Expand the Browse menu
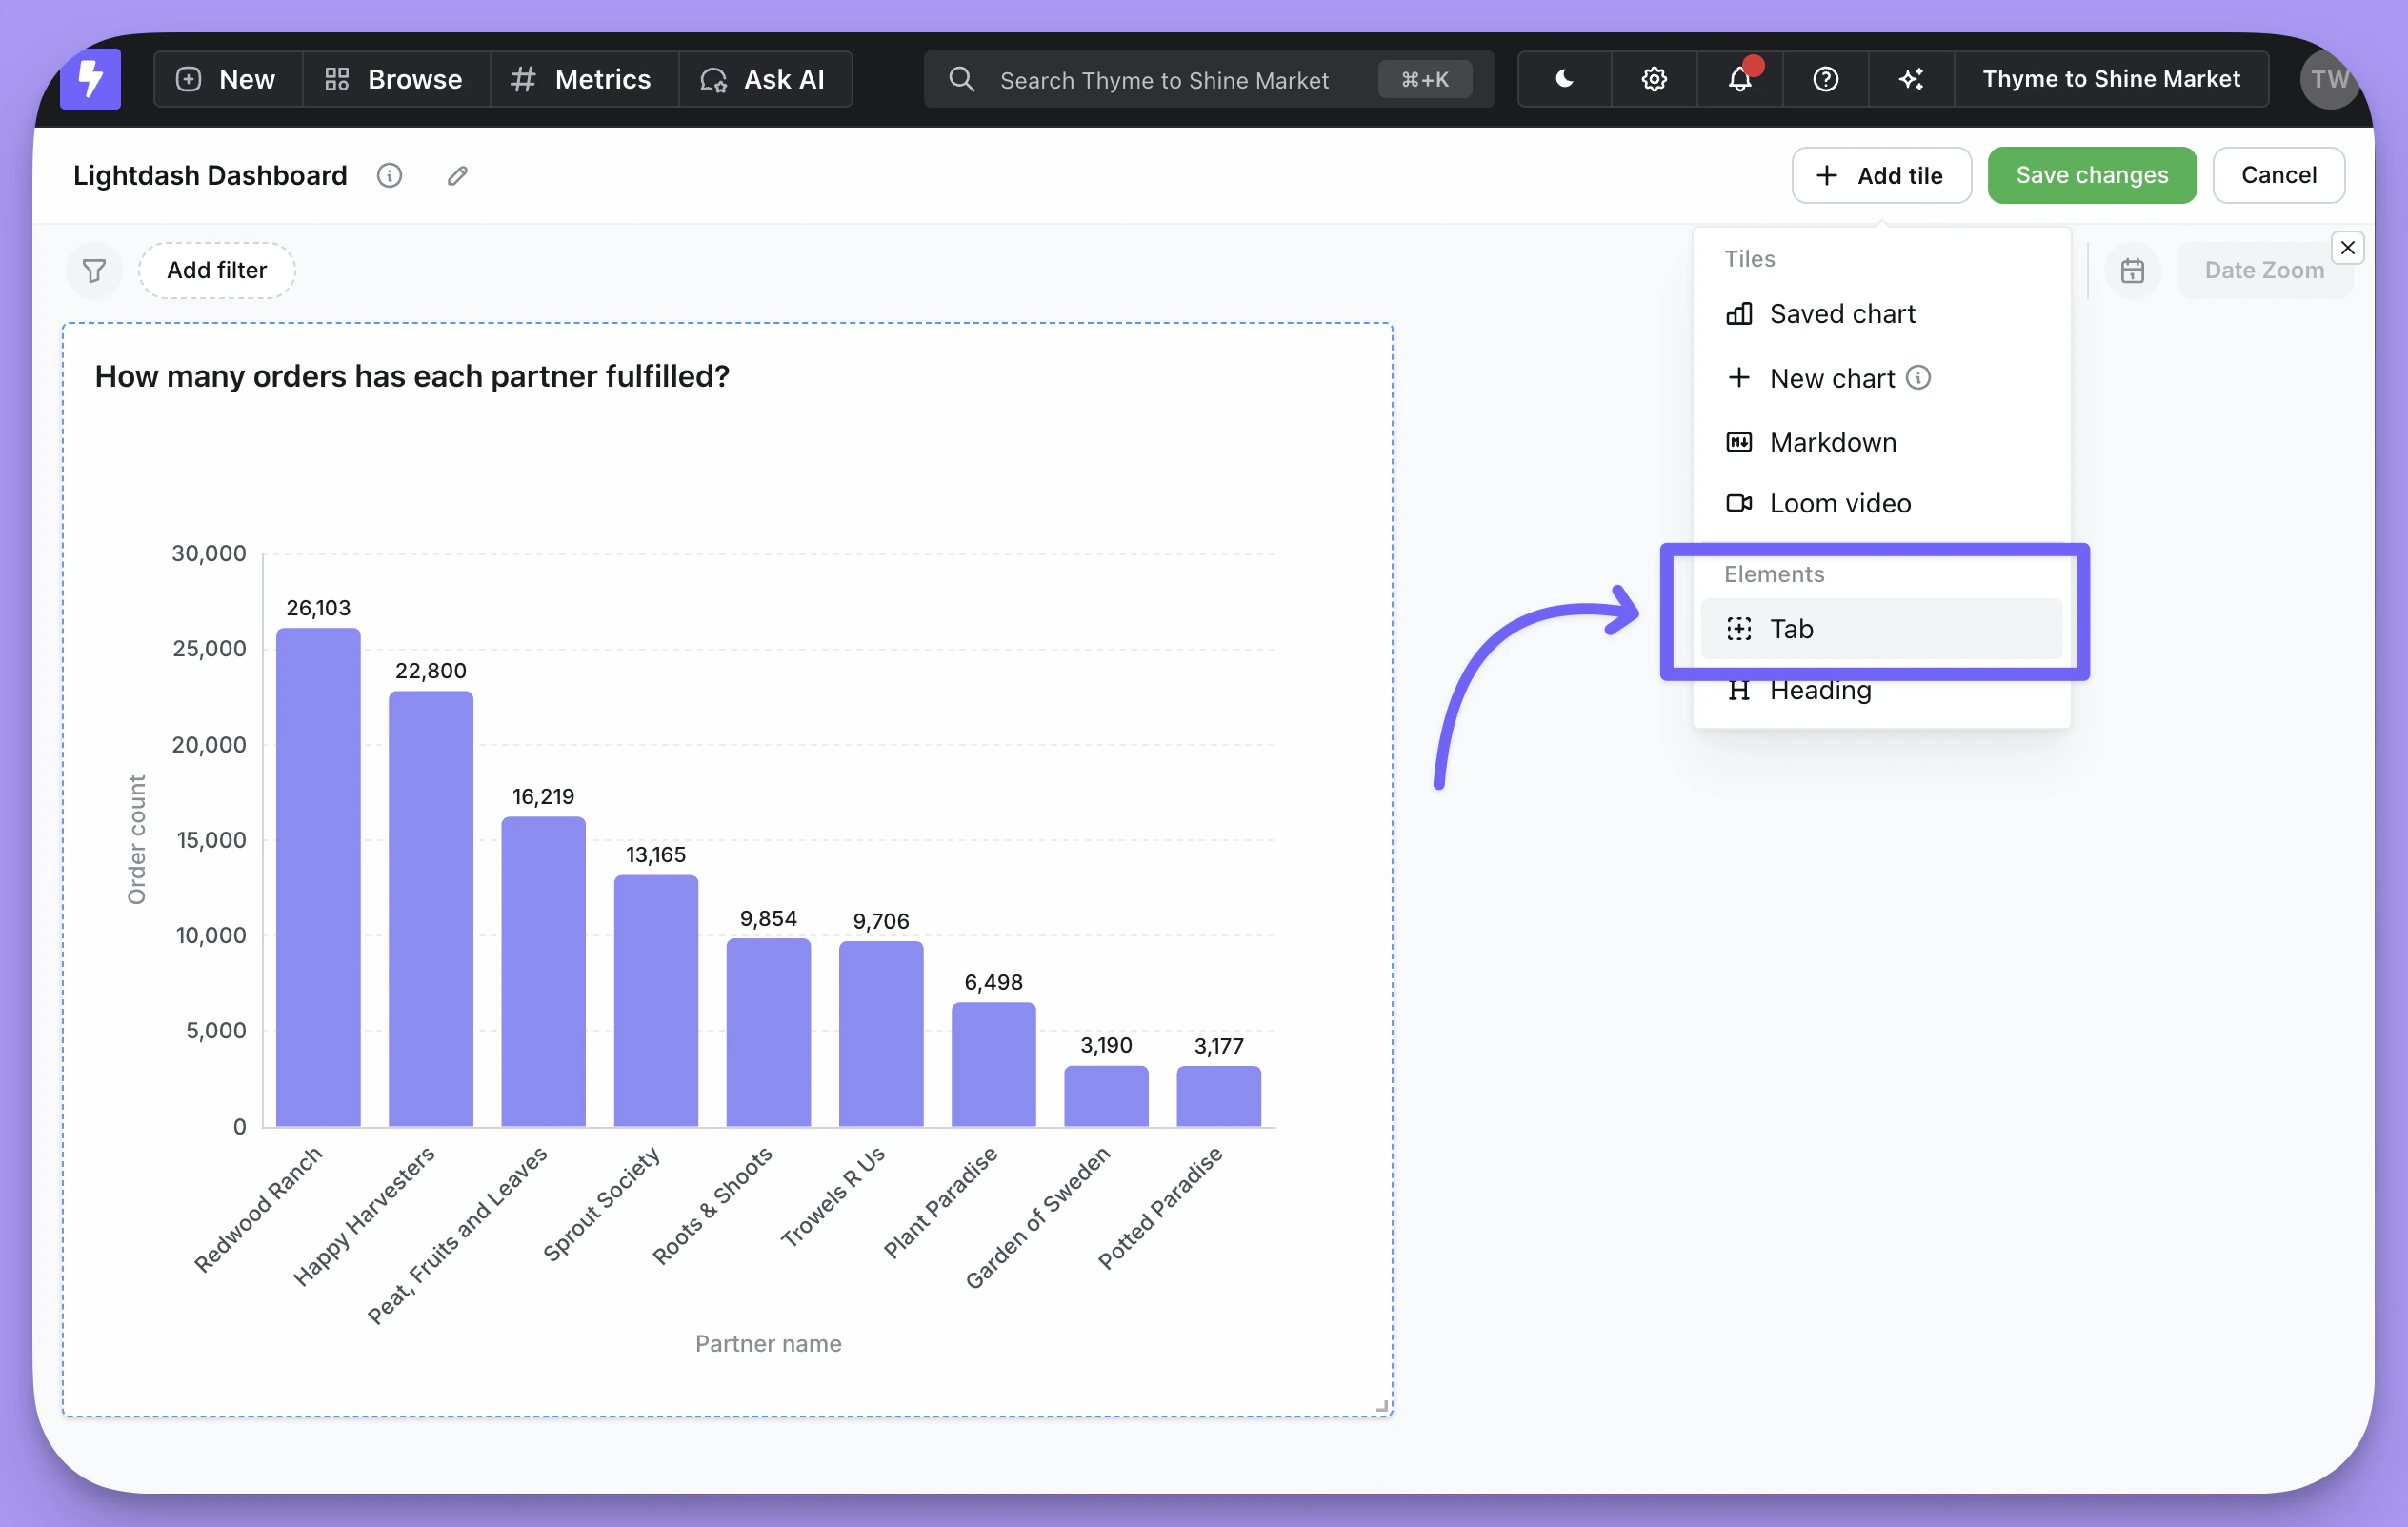This screenshot has height=1527, width=2408. [x=394, y=79]
